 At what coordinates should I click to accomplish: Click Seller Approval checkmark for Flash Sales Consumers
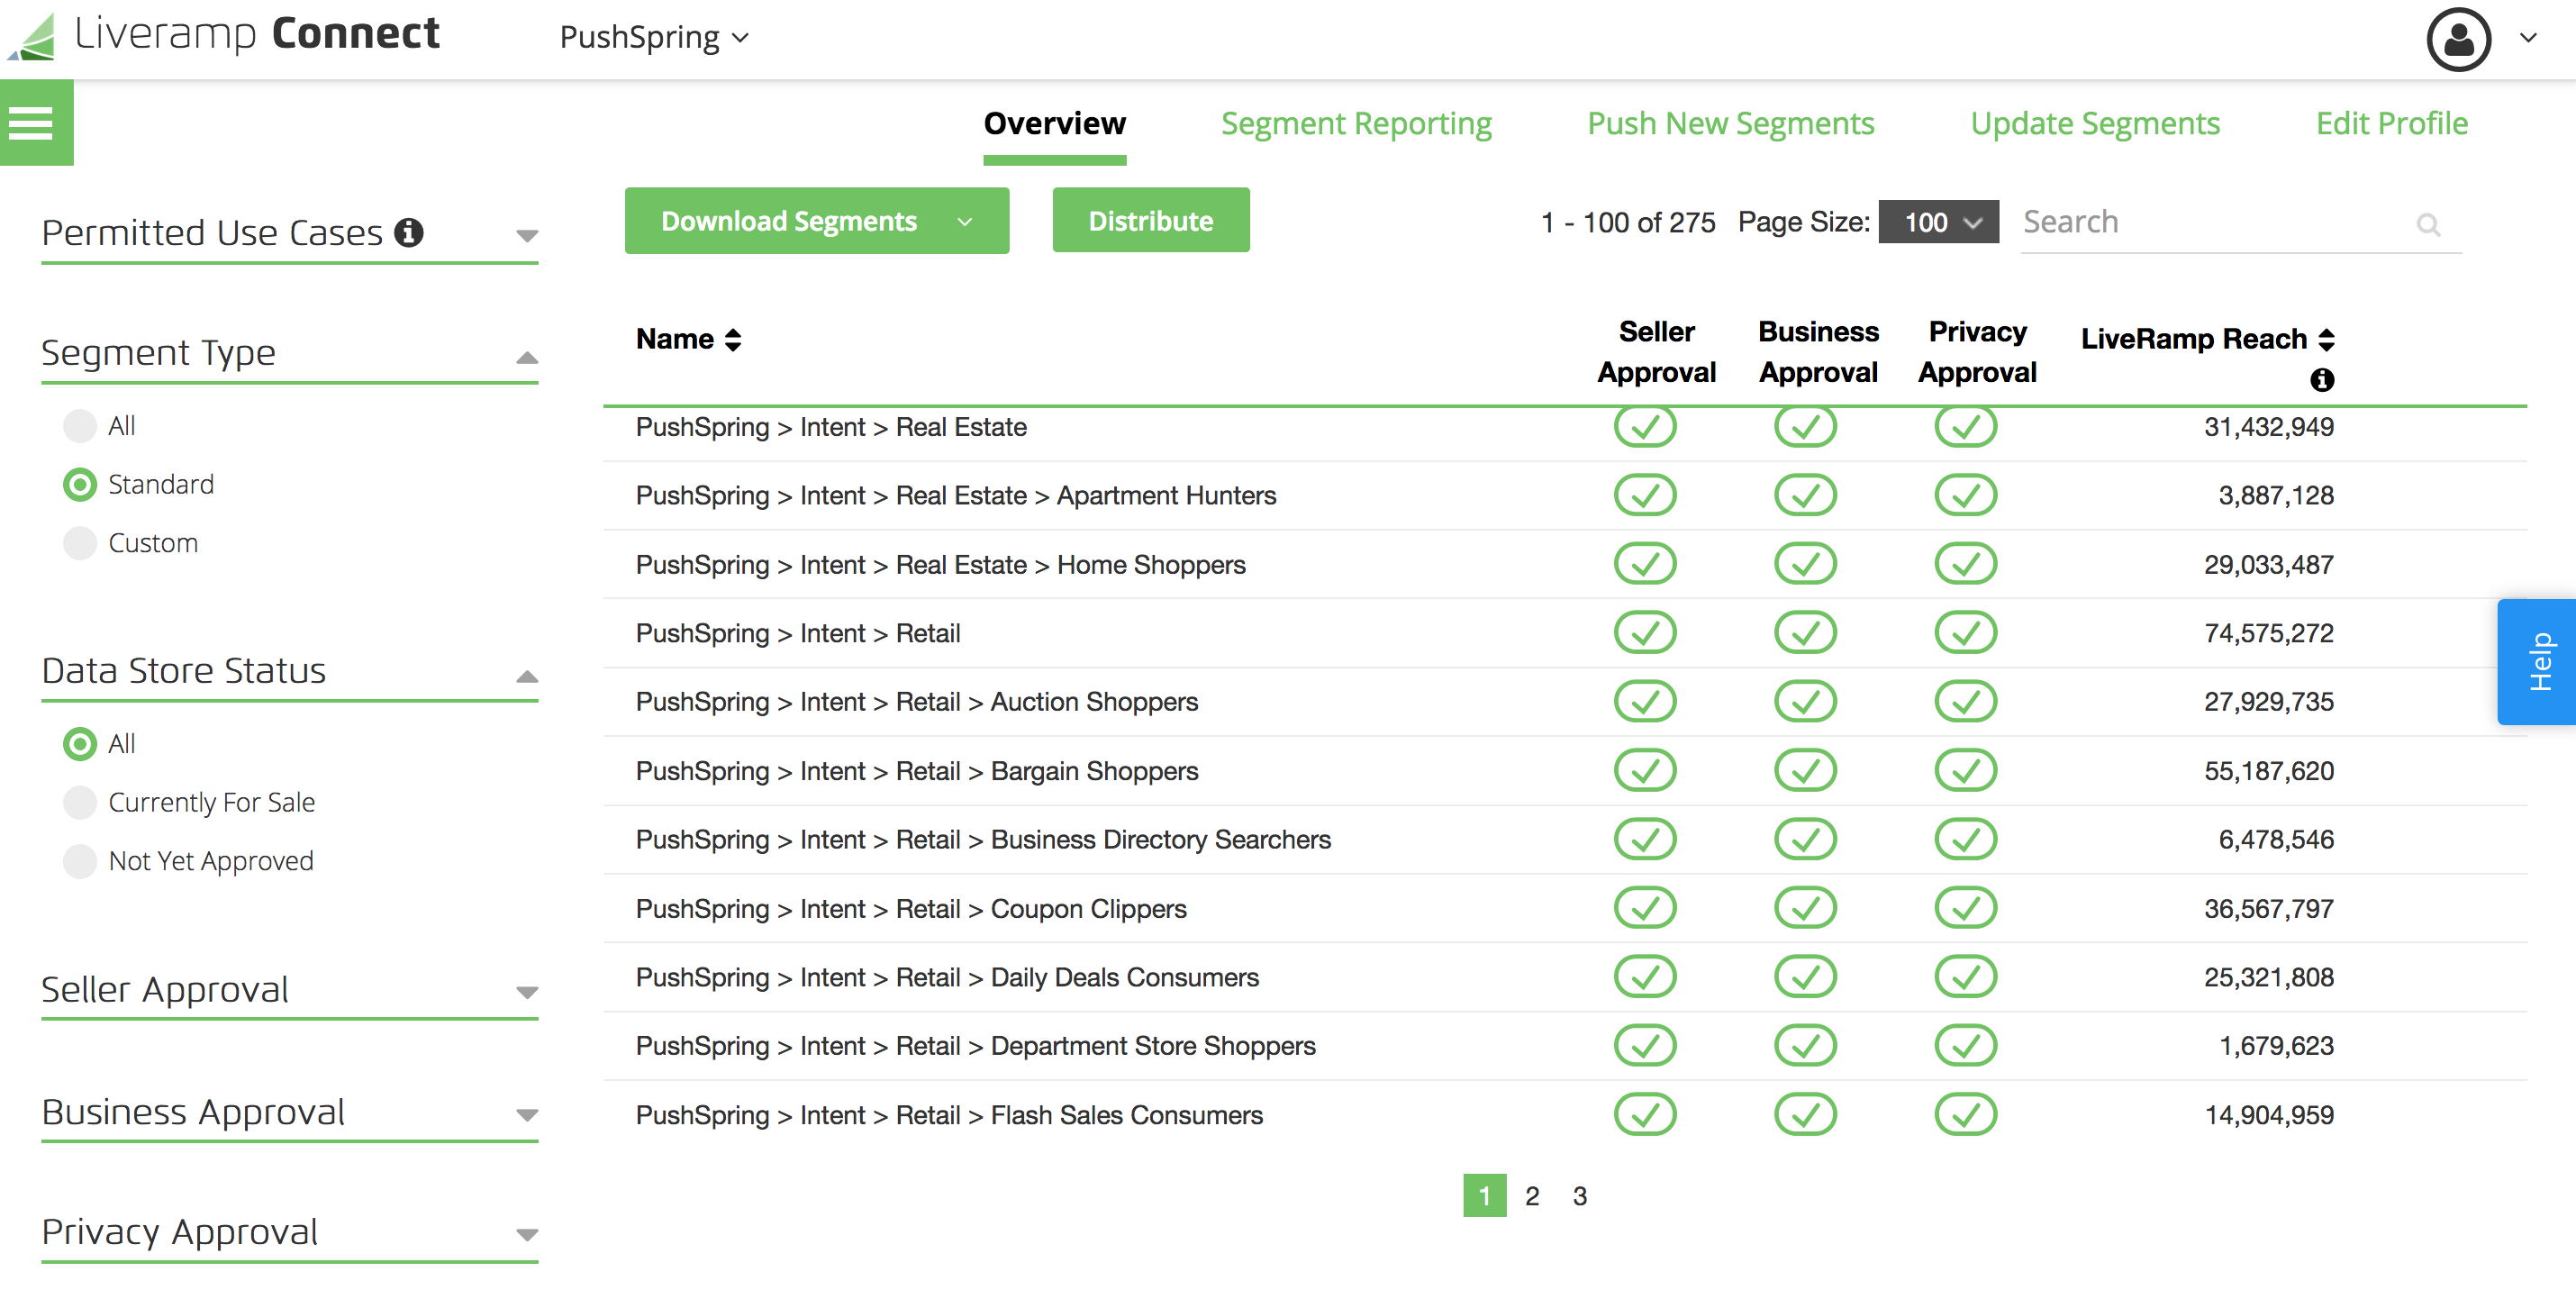coord(1644,1114)
